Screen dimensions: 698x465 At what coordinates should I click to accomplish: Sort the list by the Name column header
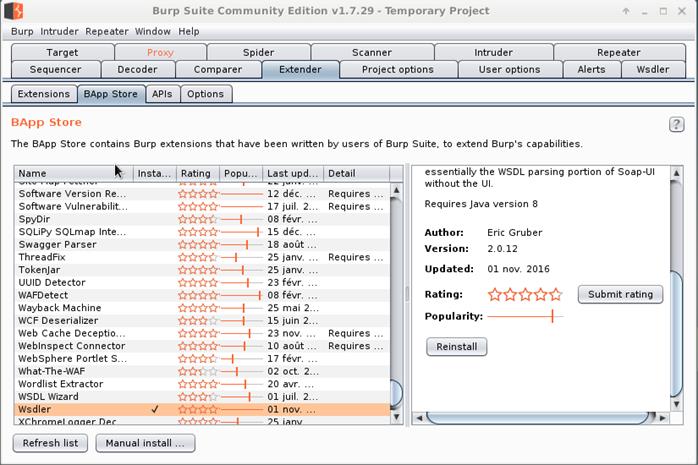(73, 173)
